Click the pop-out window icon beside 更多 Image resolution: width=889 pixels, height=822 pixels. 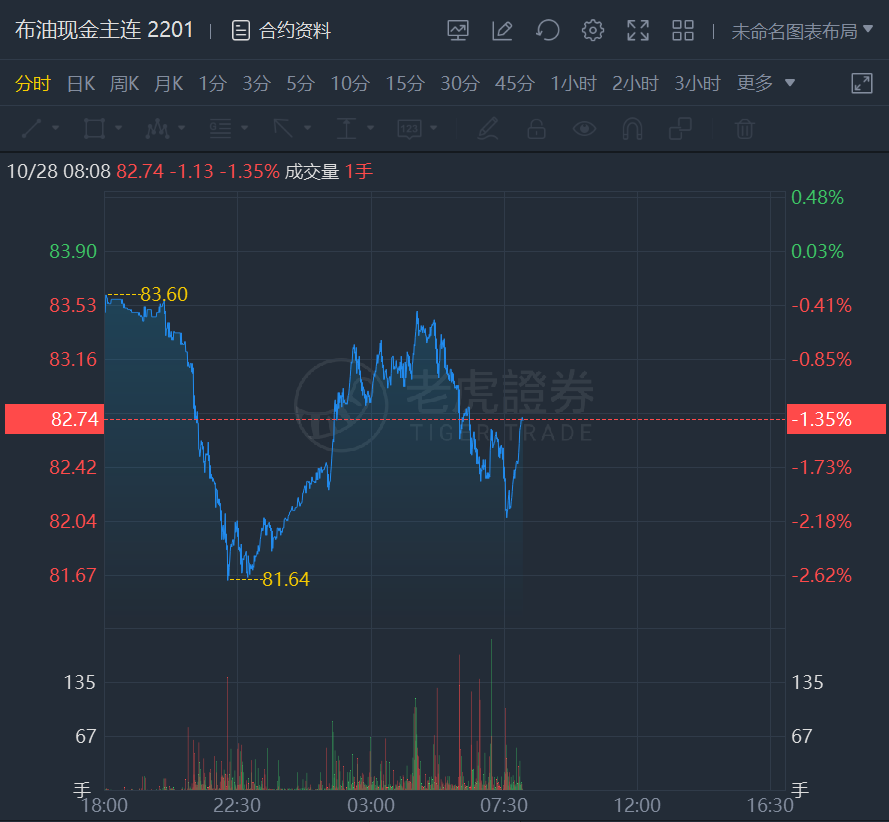tap(862, 84)
